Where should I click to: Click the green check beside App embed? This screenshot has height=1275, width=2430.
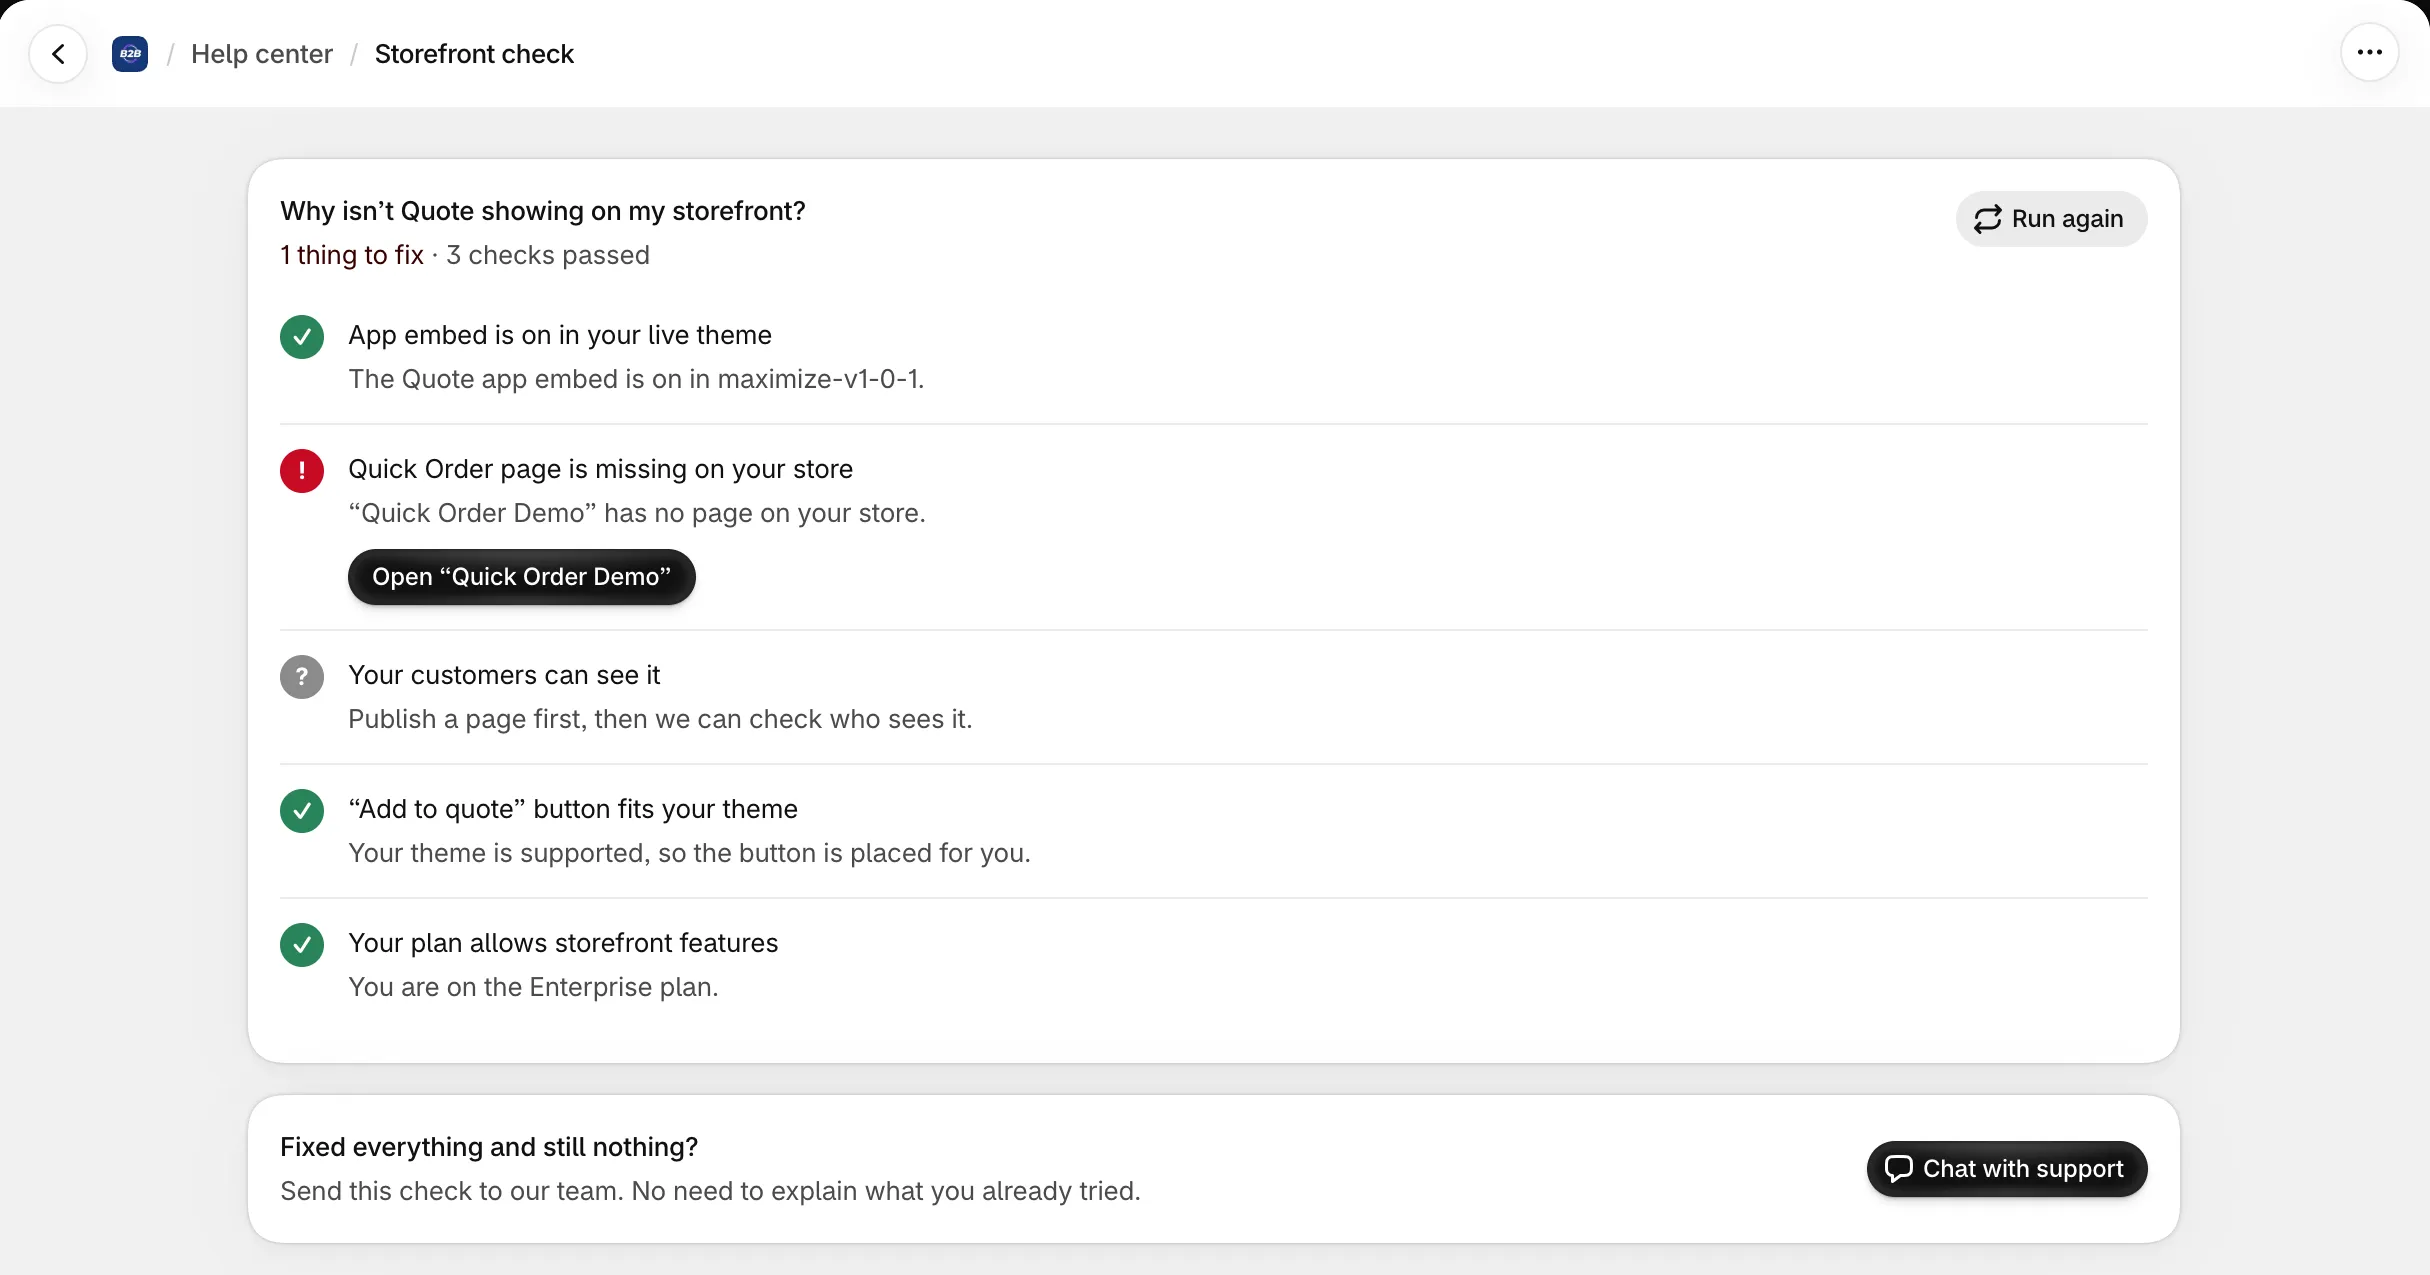pos(302,337)
